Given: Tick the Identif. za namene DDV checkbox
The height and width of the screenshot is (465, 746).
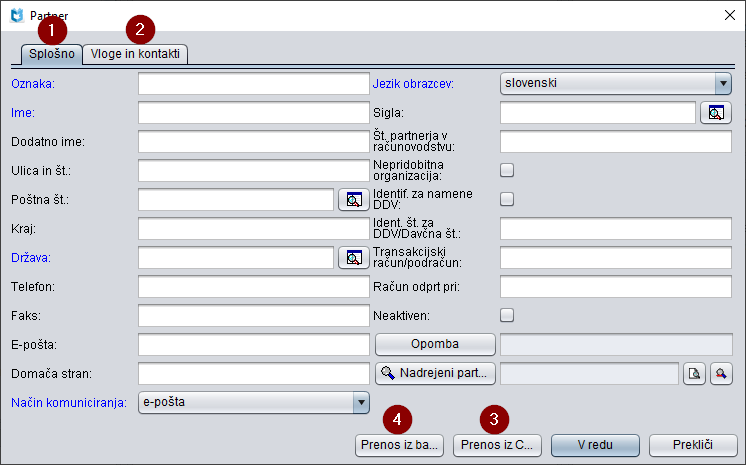Looking at the screenshot, I should (507, 199).
